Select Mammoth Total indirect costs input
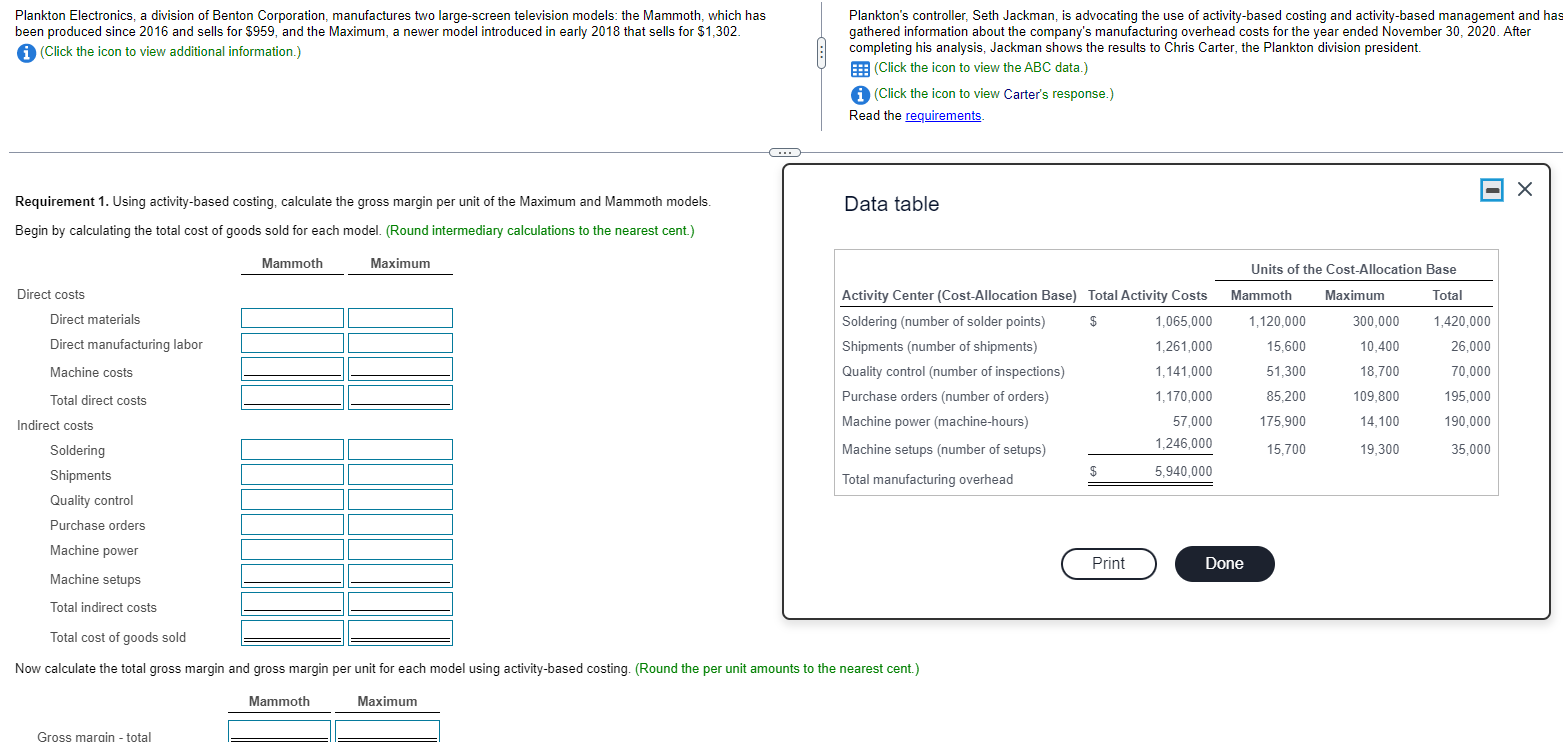The height and width of the screenshot is (744, 1563). (x=292, y=604)
